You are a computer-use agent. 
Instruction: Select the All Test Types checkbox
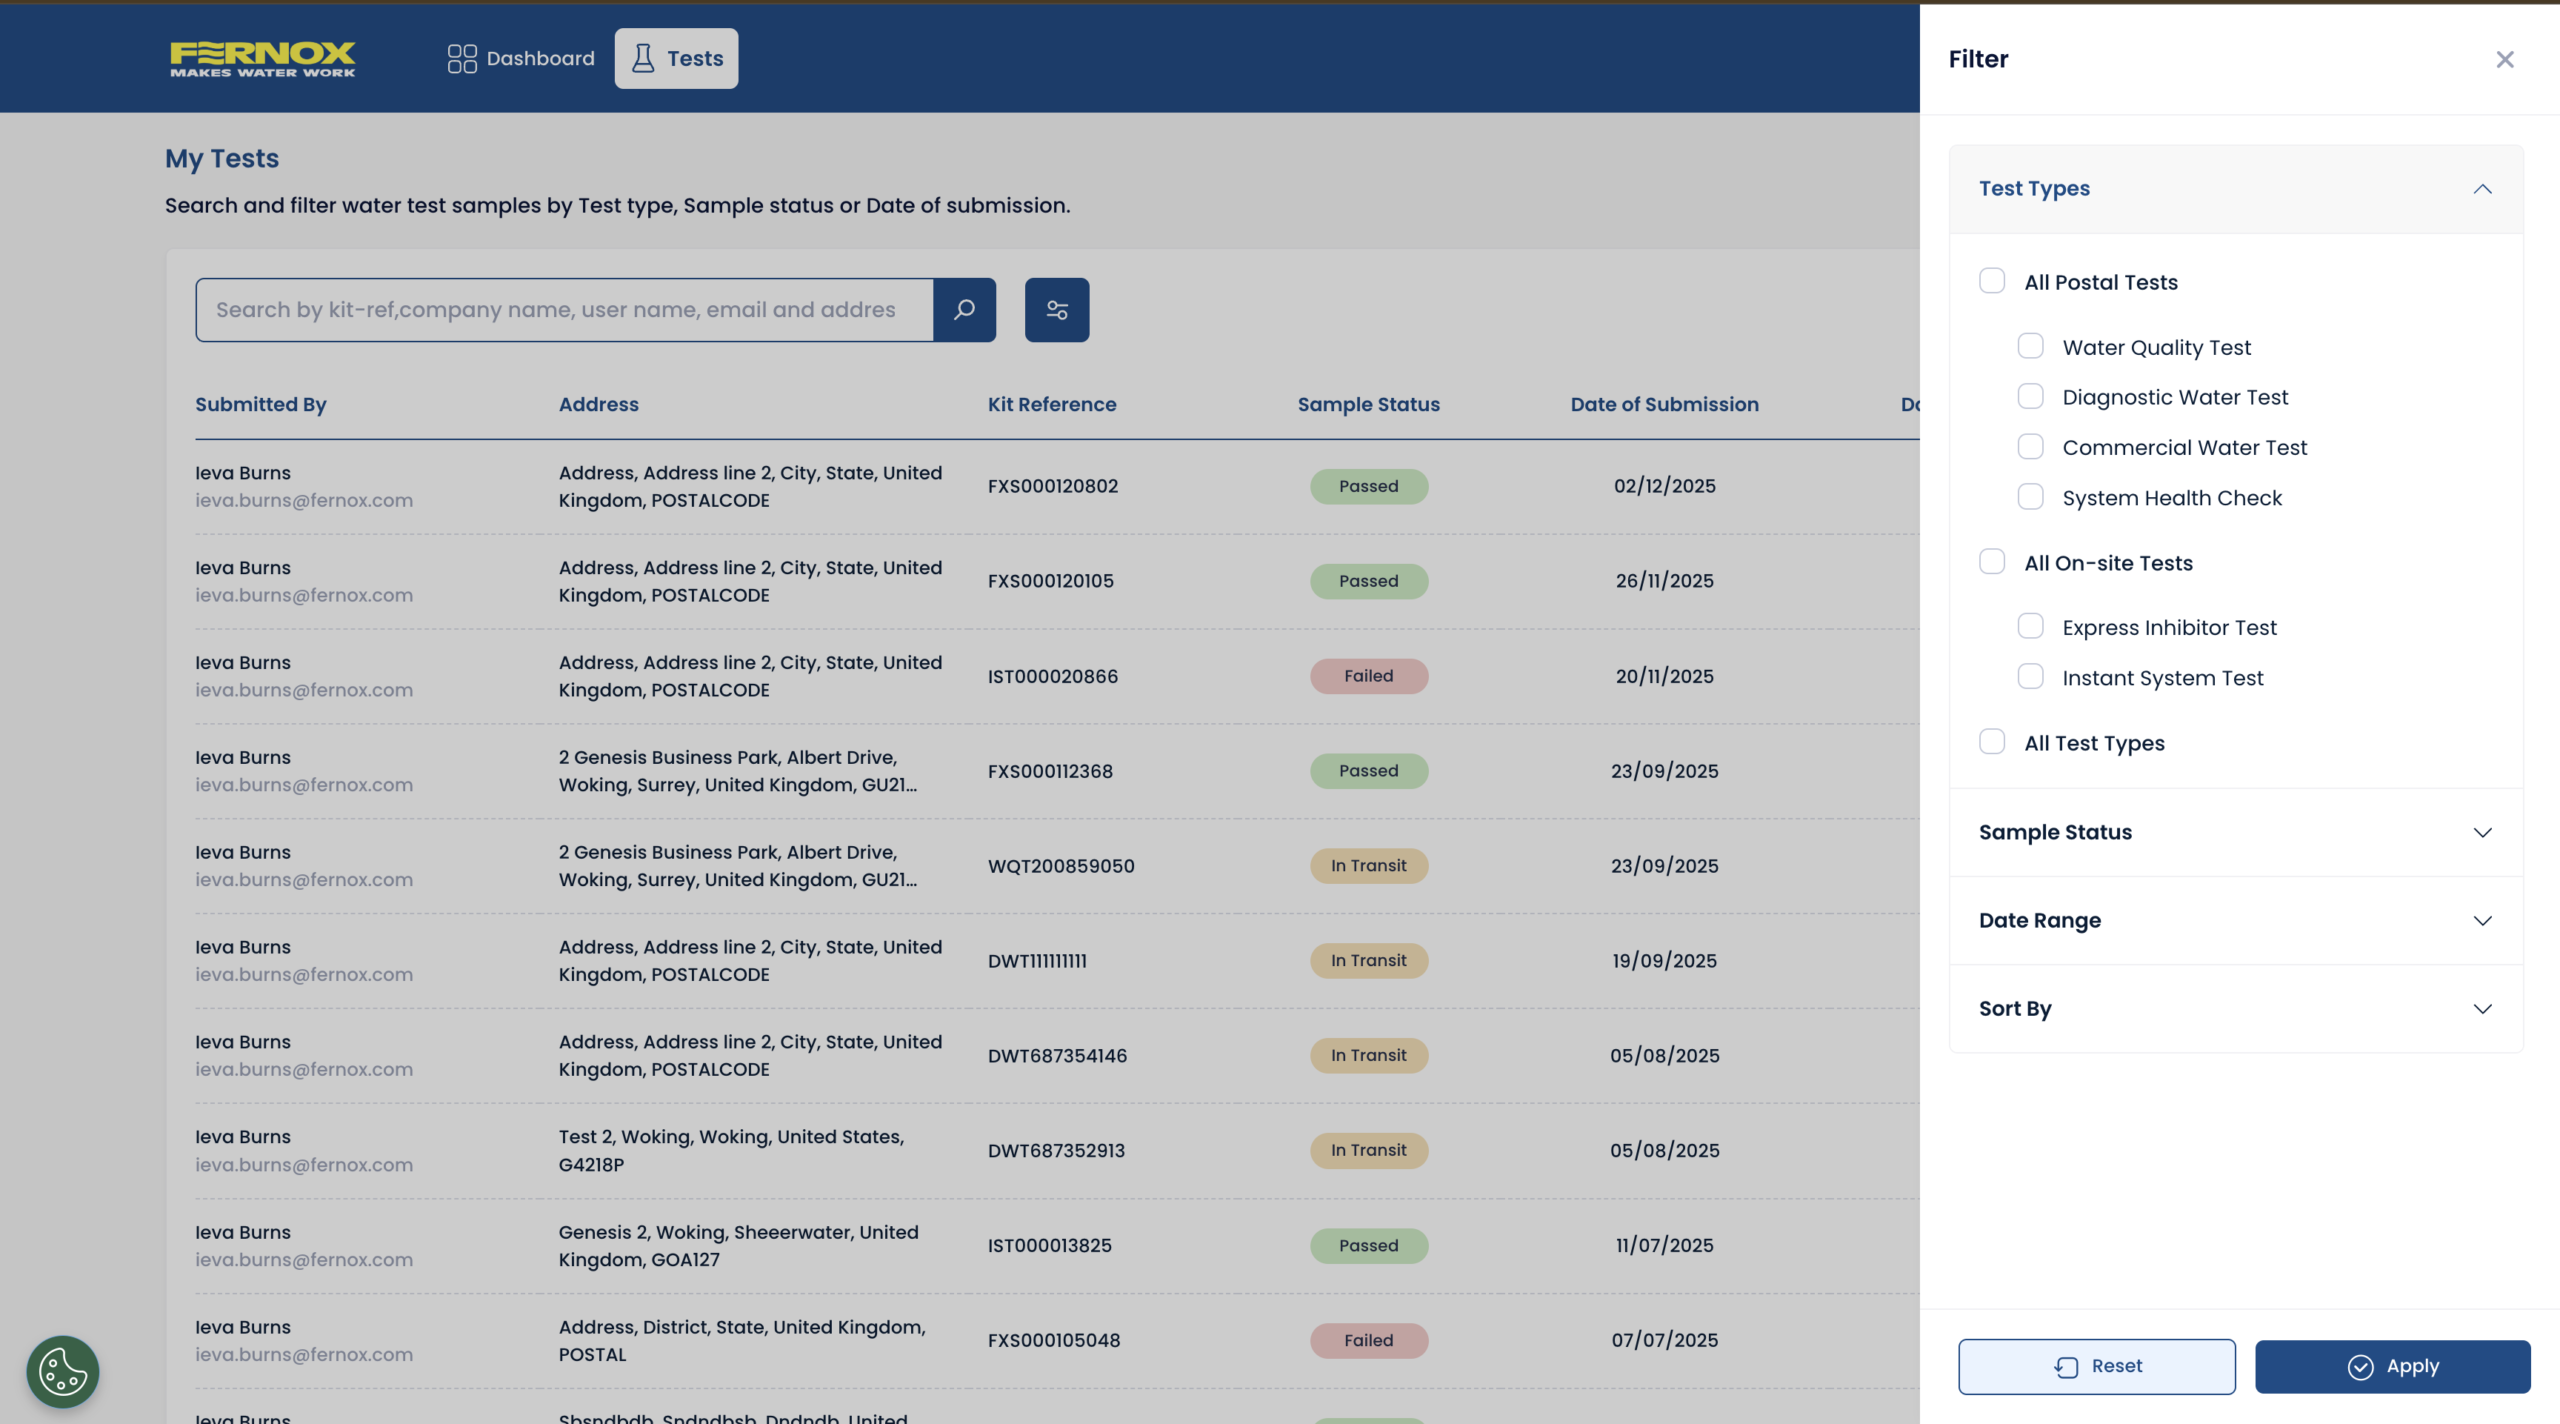1992,742
